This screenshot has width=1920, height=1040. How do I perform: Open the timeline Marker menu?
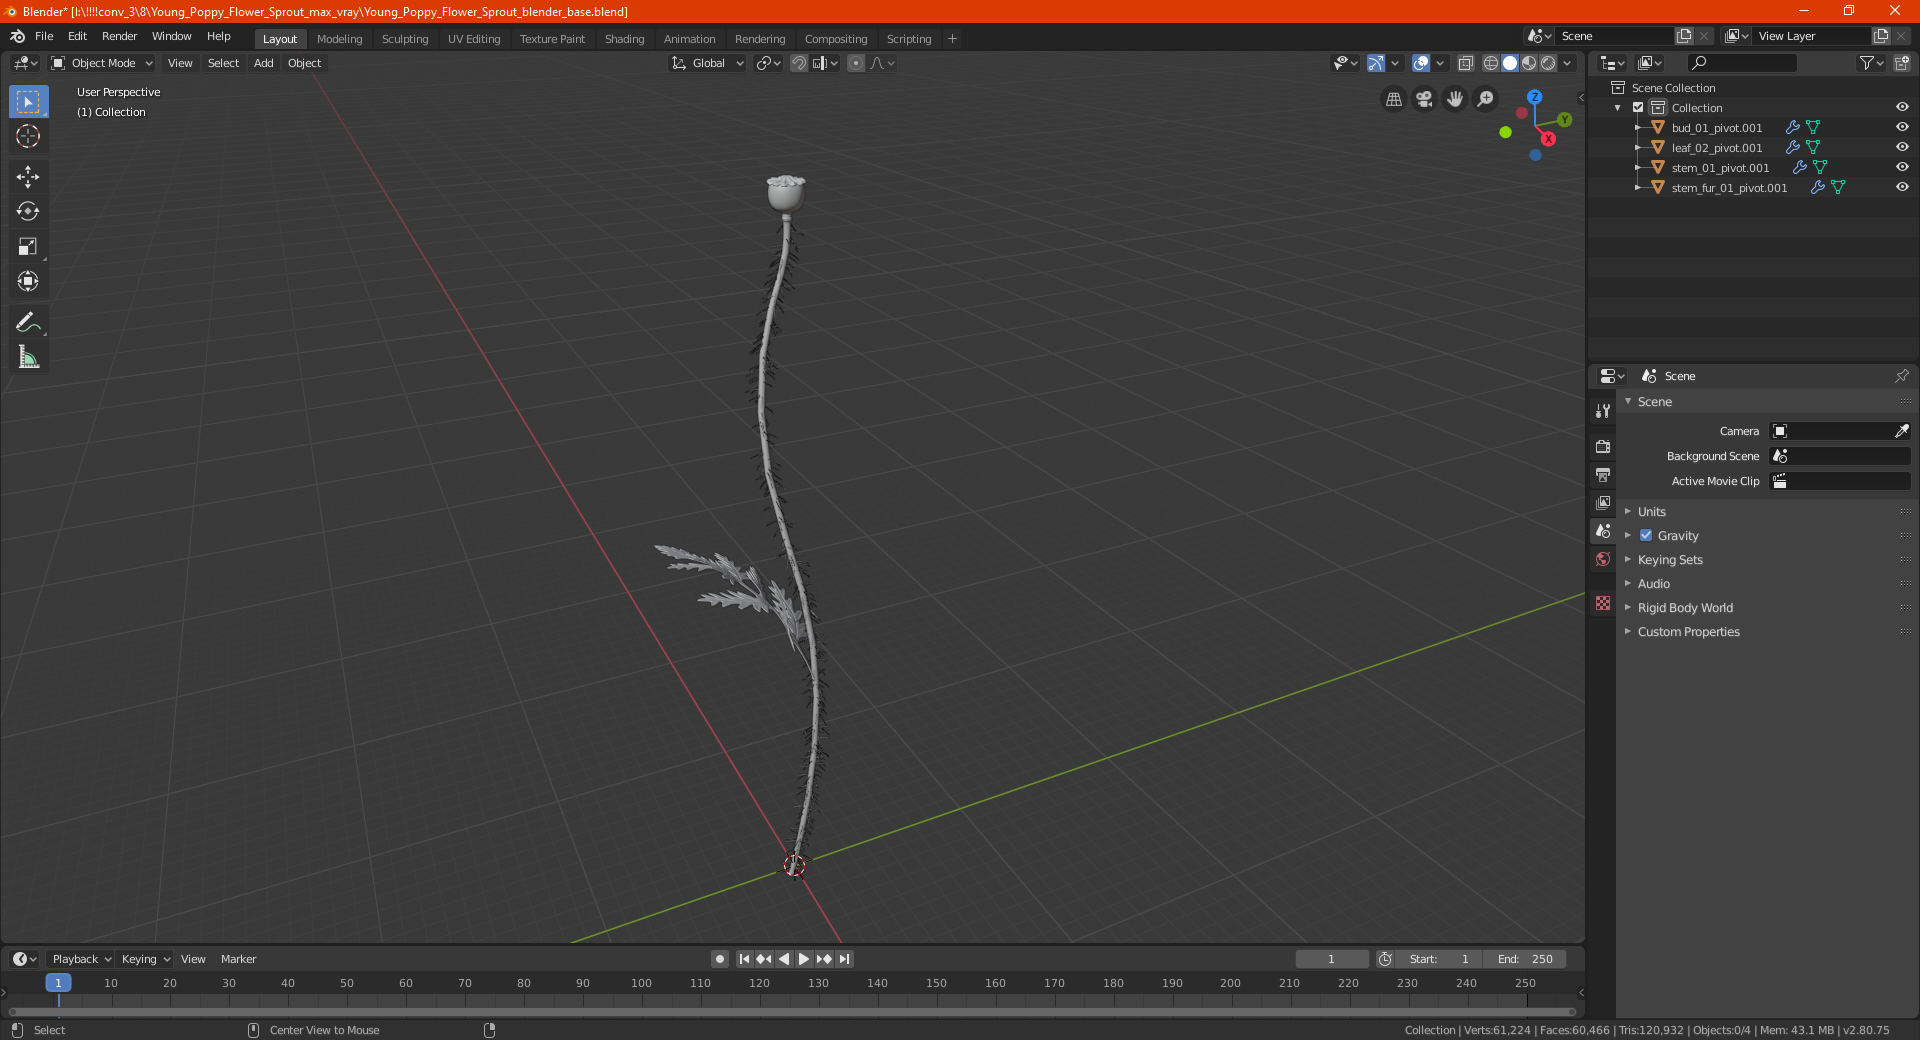pyautogui.click(x=238, y=959)
